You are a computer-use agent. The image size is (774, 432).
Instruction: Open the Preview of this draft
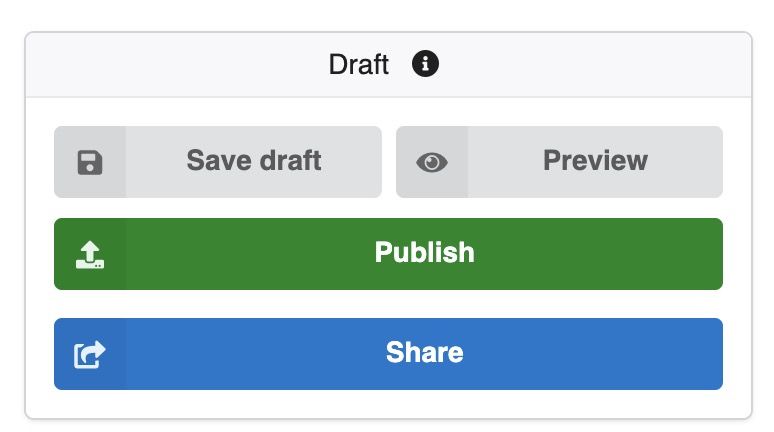pos(559,162)
